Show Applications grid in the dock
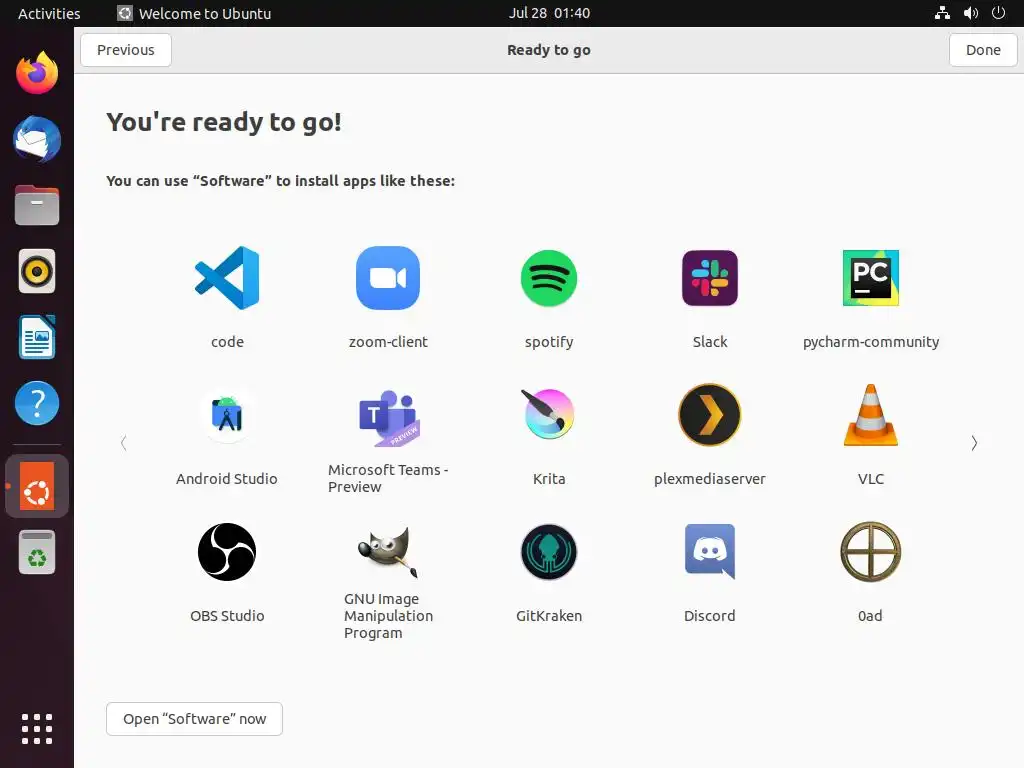The width and height of the screenshot is (1024, 768). (37, 729)
